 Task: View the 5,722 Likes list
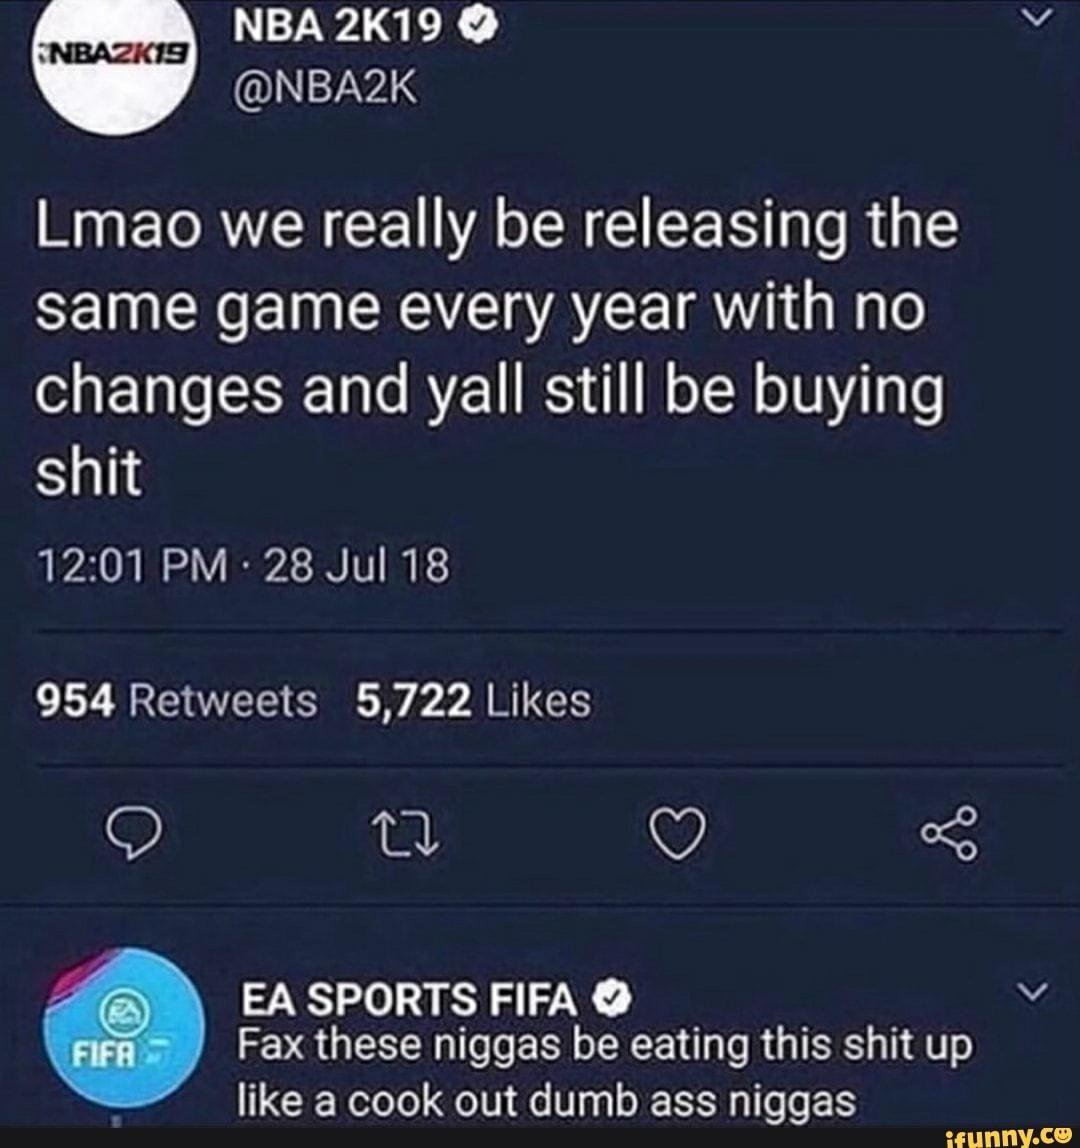[473, 701]
